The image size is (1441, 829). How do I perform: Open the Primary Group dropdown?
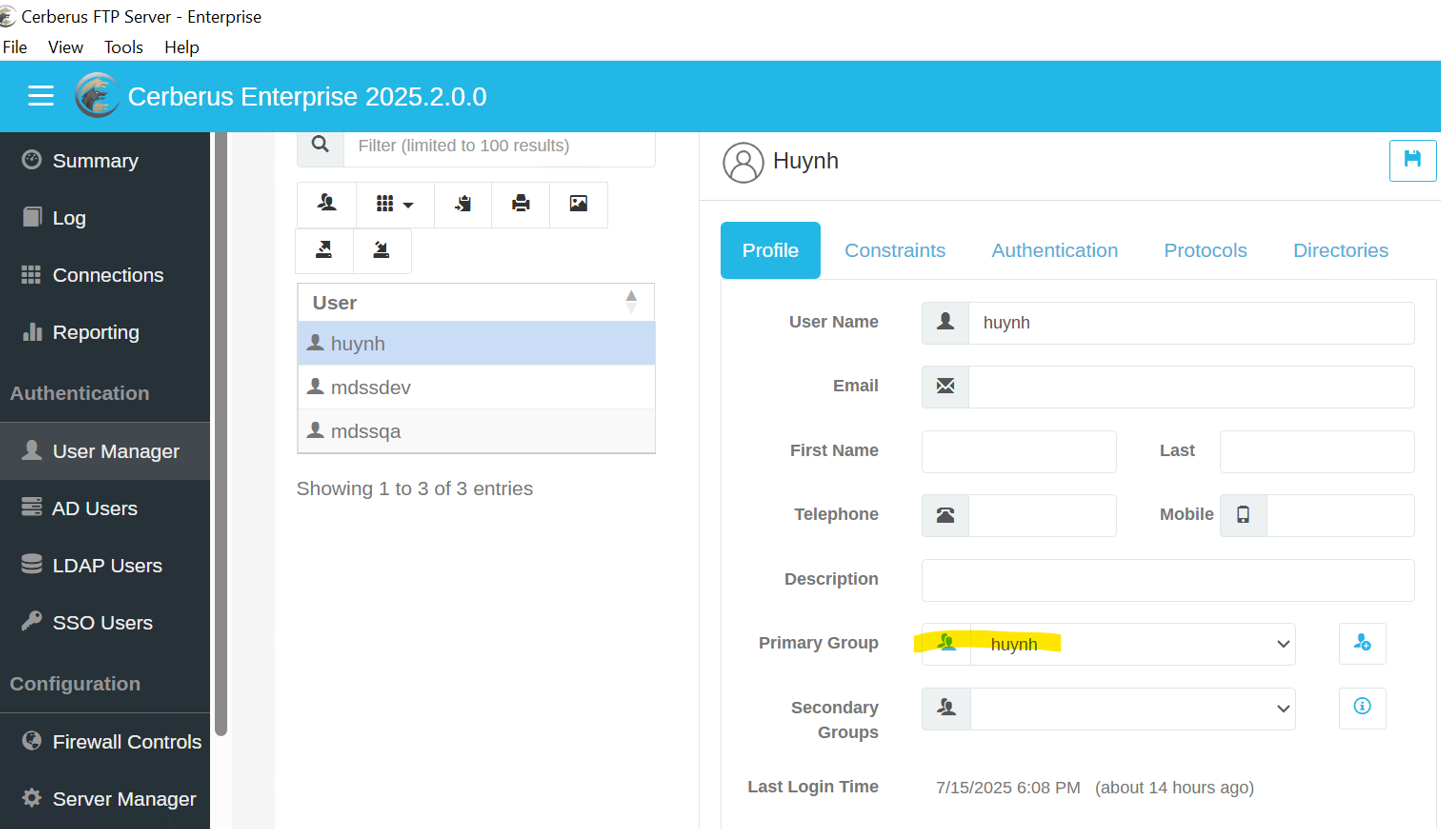click(1132, 644)
